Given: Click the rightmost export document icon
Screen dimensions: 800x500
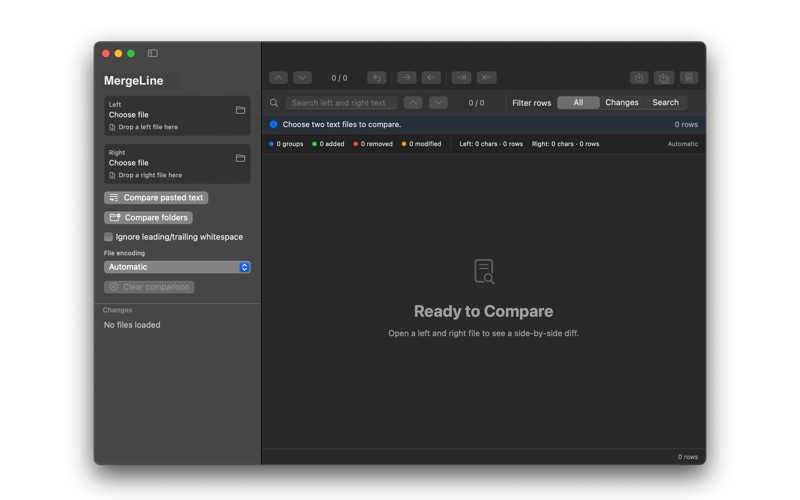Looking at the screenshot, I should 689,78.
